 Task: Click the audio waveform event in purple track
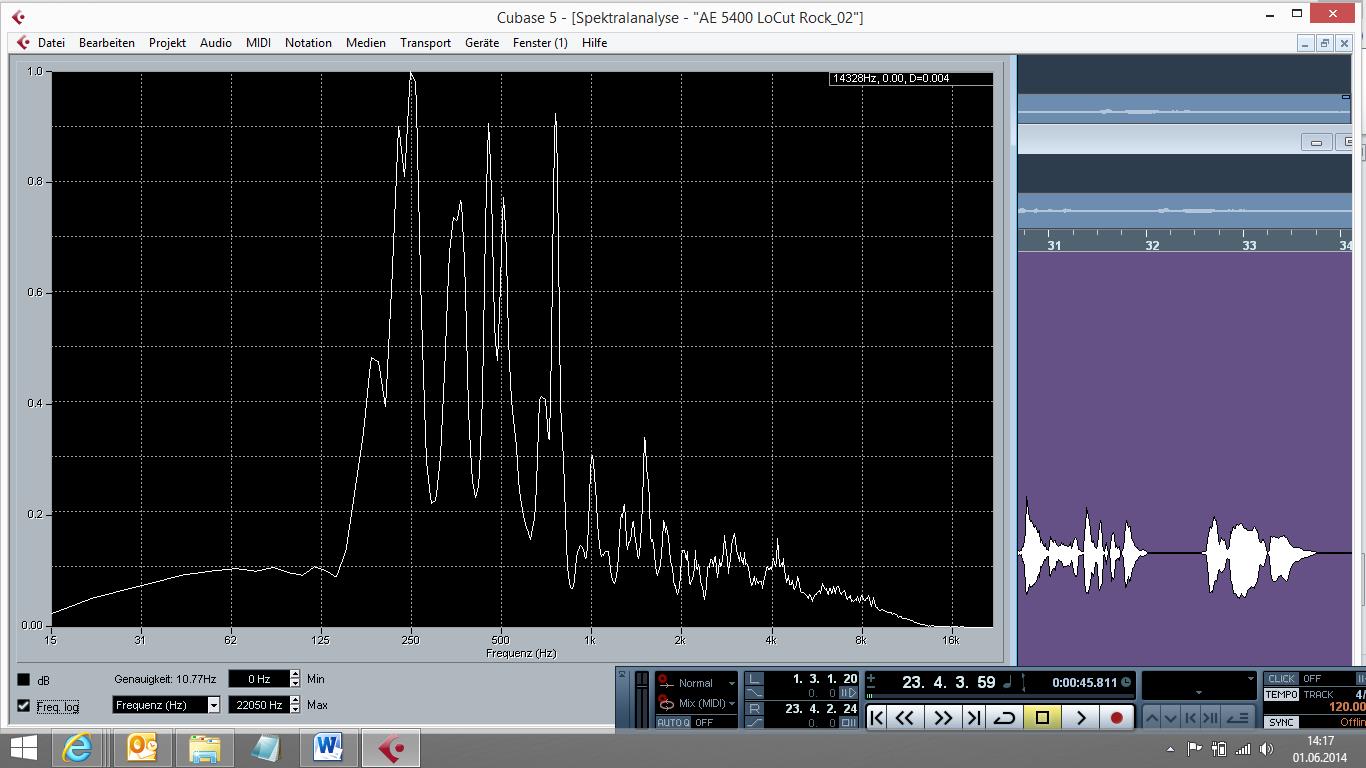[x=1185, y=552]
